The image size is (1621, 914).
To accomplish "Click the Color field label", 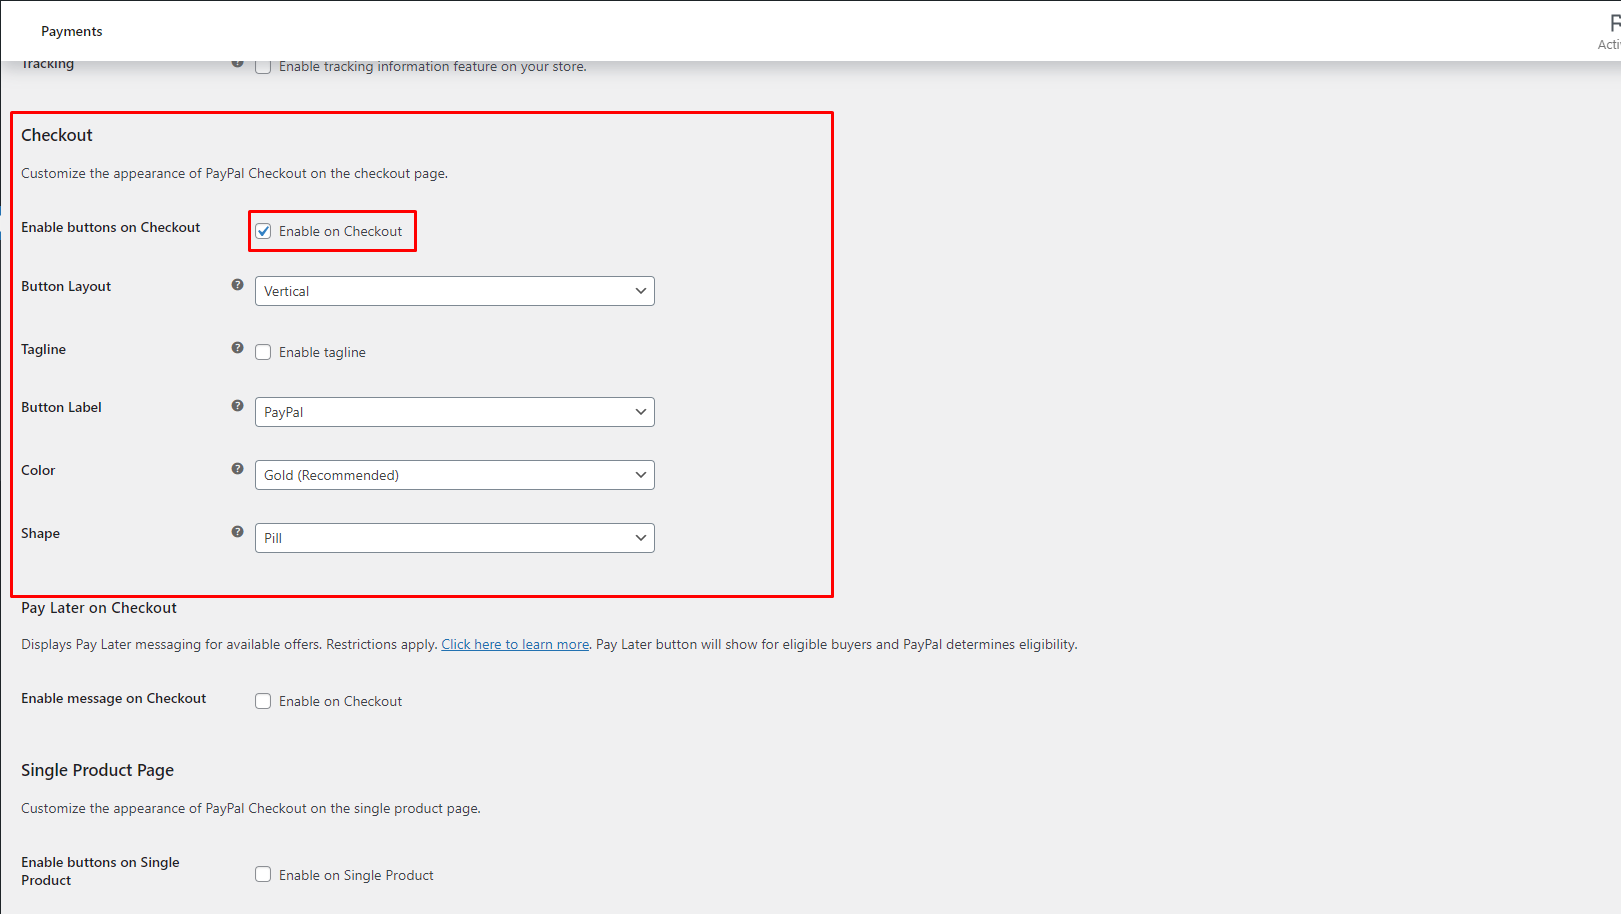I will tap(38, 470).
